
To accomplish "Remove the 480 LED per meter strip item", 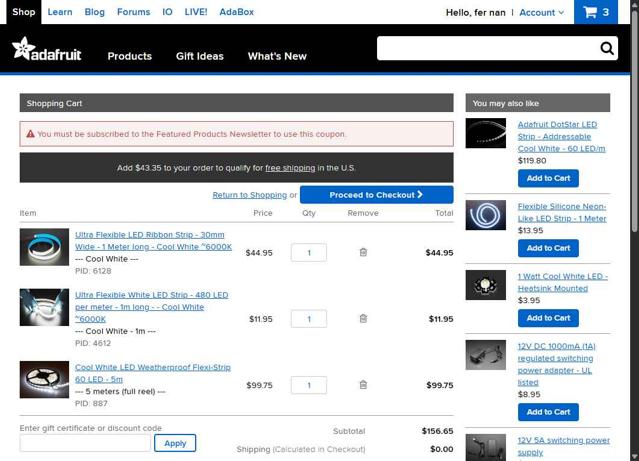I will (363, 318).
